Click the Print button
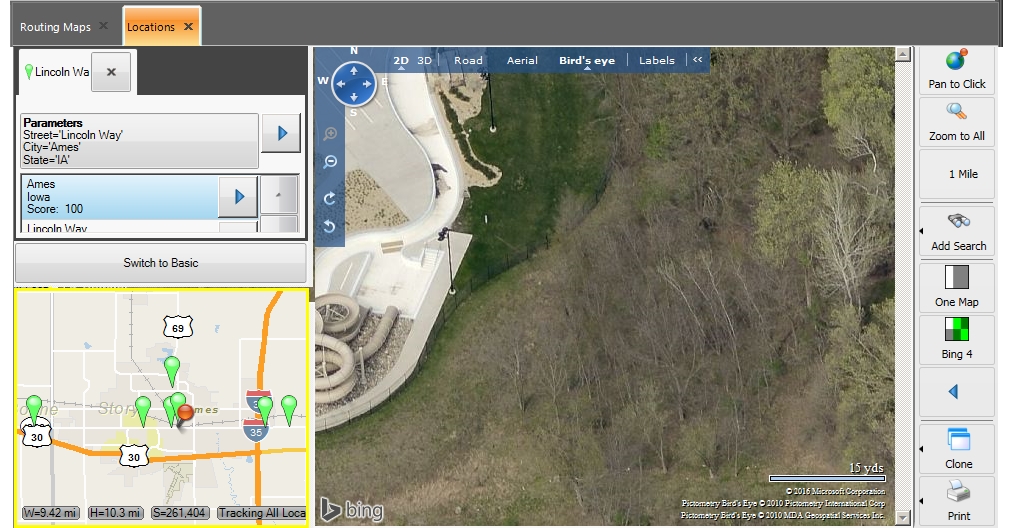The image size is (1013, 528). (x=959, y=500)
